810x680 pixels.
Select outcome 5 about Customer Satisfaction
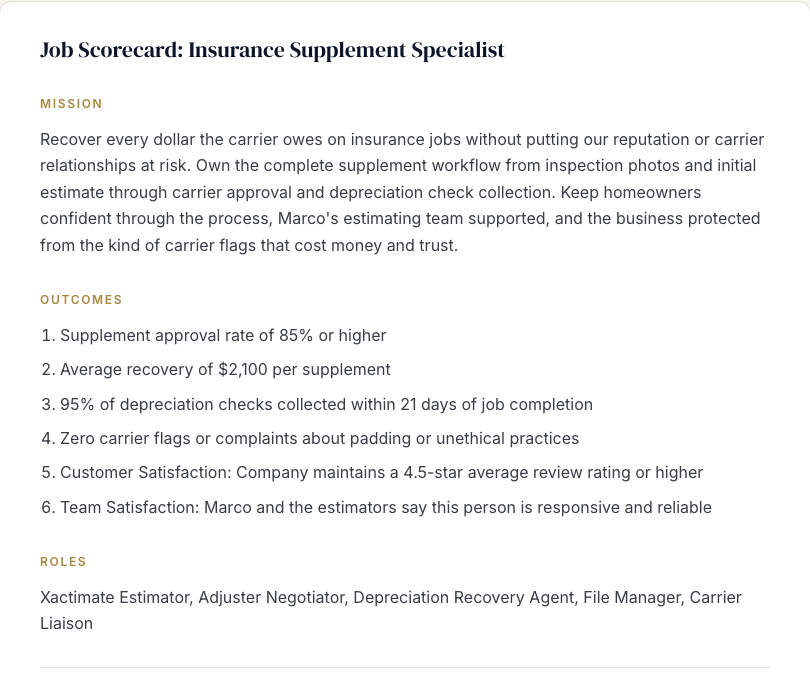coord(372,472)
